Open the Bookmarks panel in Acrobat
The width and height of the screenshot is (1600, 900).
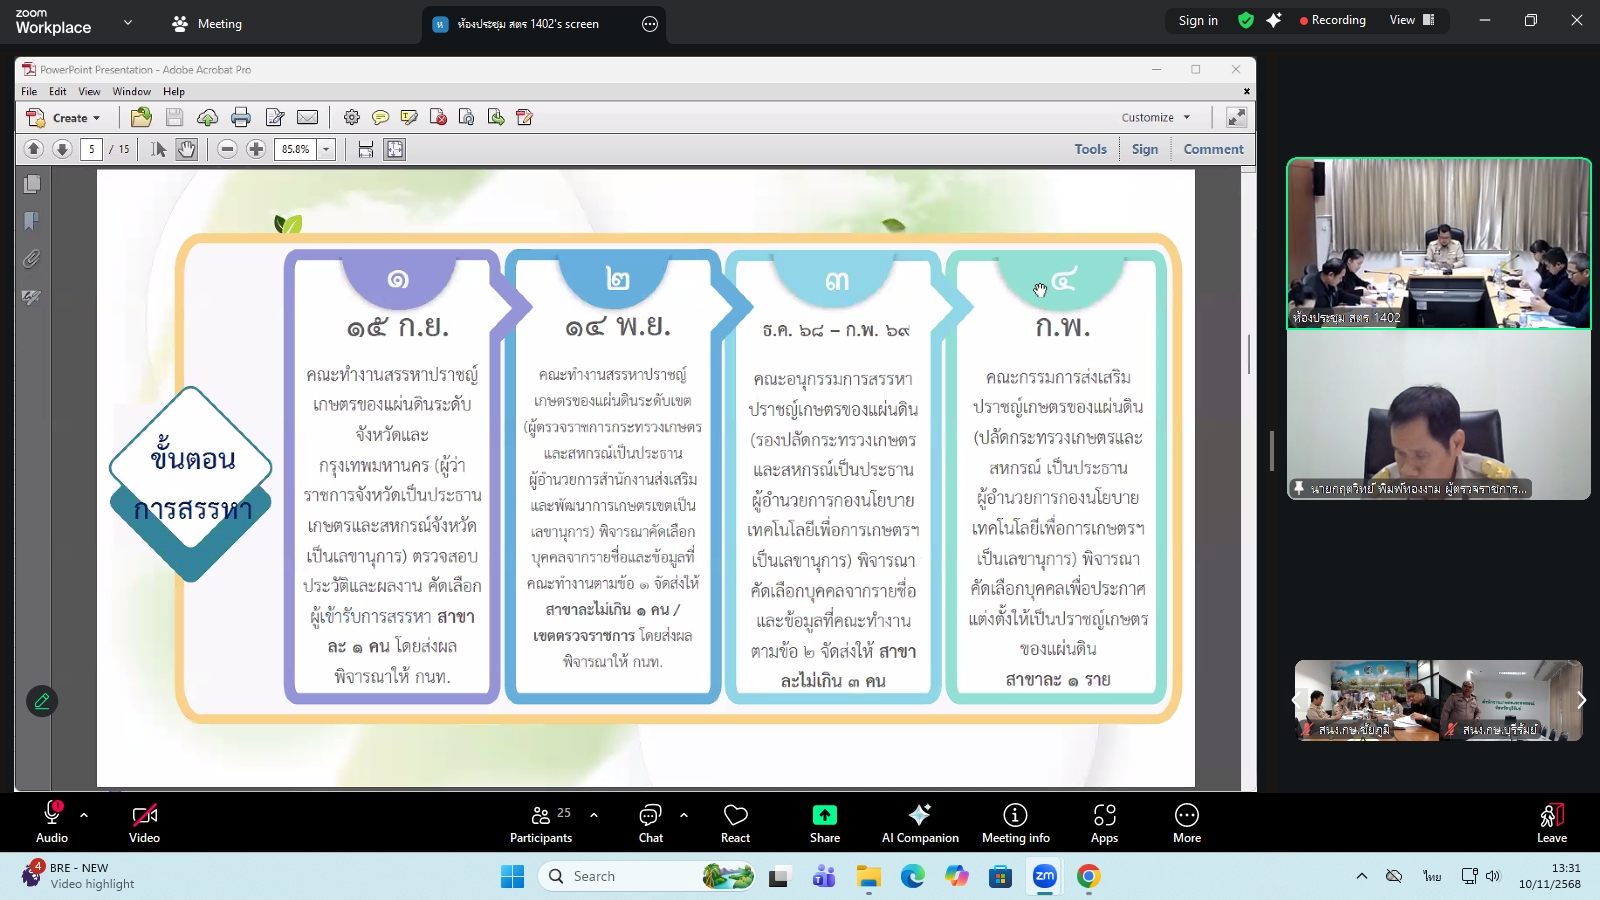pyautogui.click(x=32, y=221)
